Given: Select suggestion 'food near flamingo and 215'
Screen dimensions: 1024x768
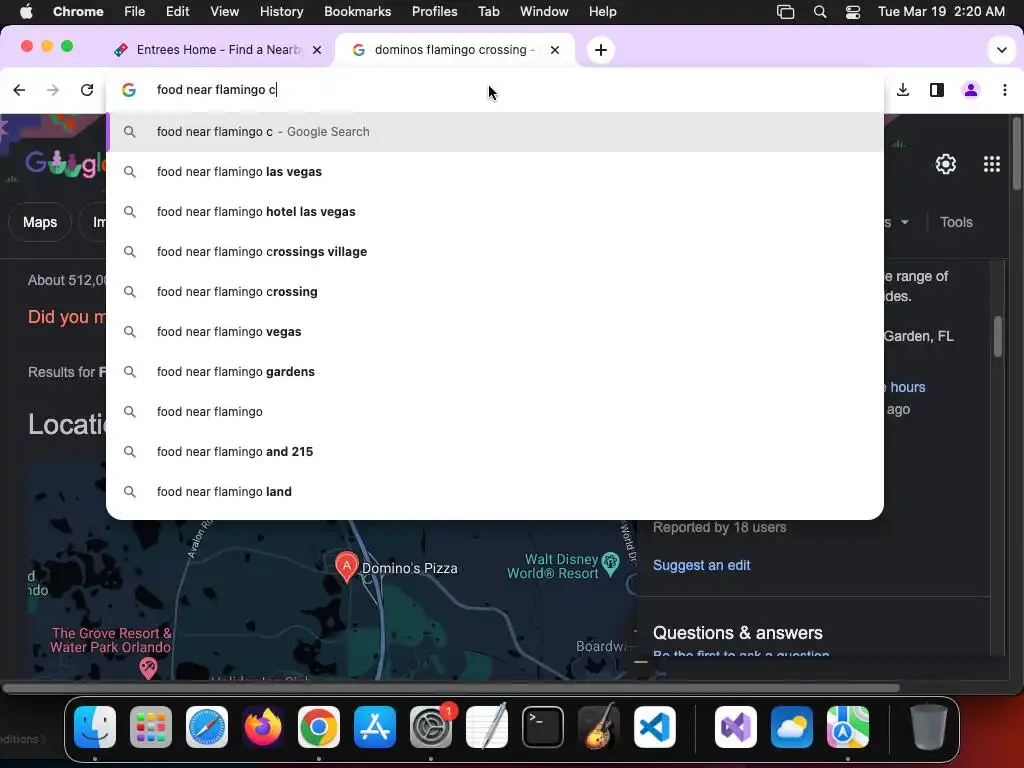Looking at the screenshot, I should tap(495, 452).
